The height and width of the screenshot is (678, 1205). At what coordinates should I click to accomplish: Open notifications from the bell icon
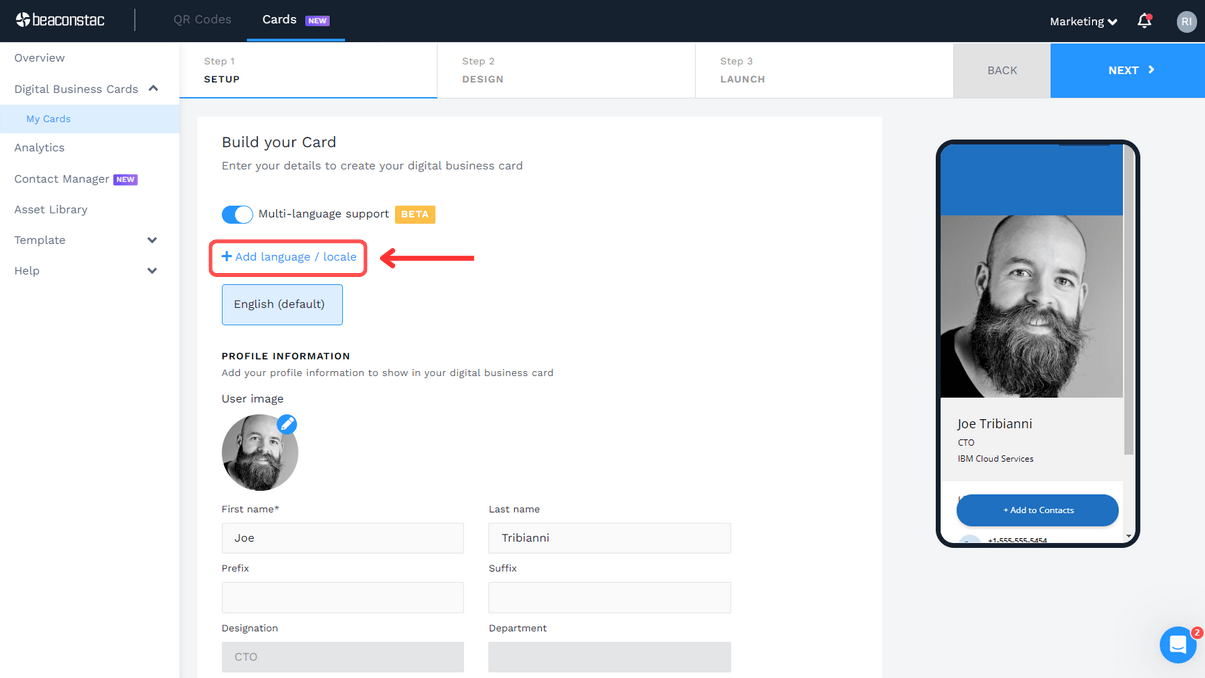(x=1143, y=21)
